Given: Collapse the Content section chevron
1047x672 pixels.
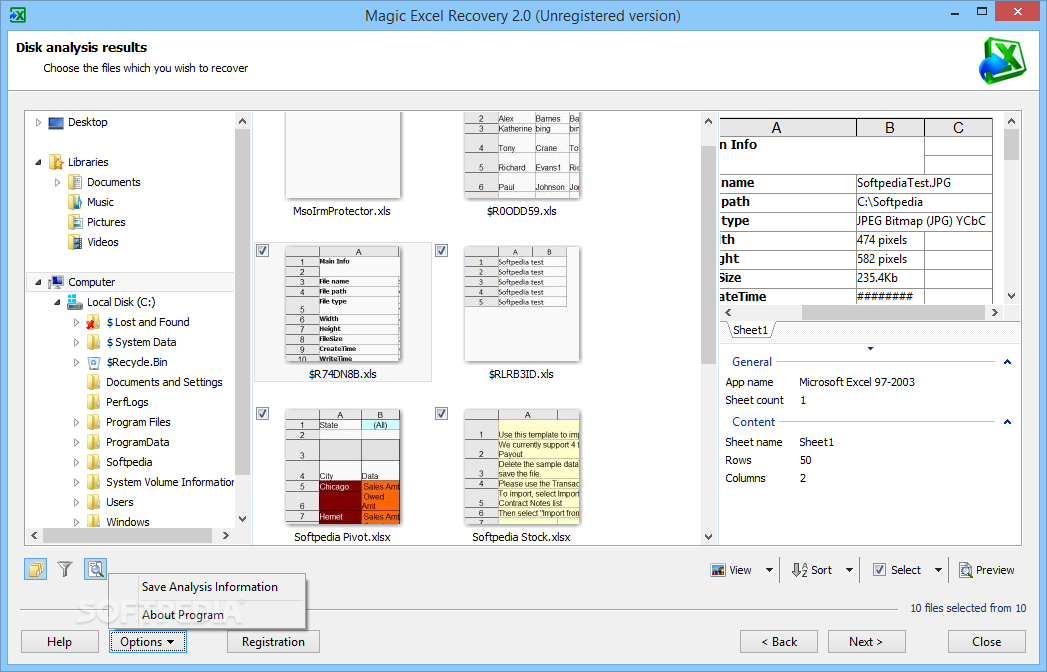Looking at the screenshot, I should (x=1008, y=422).
